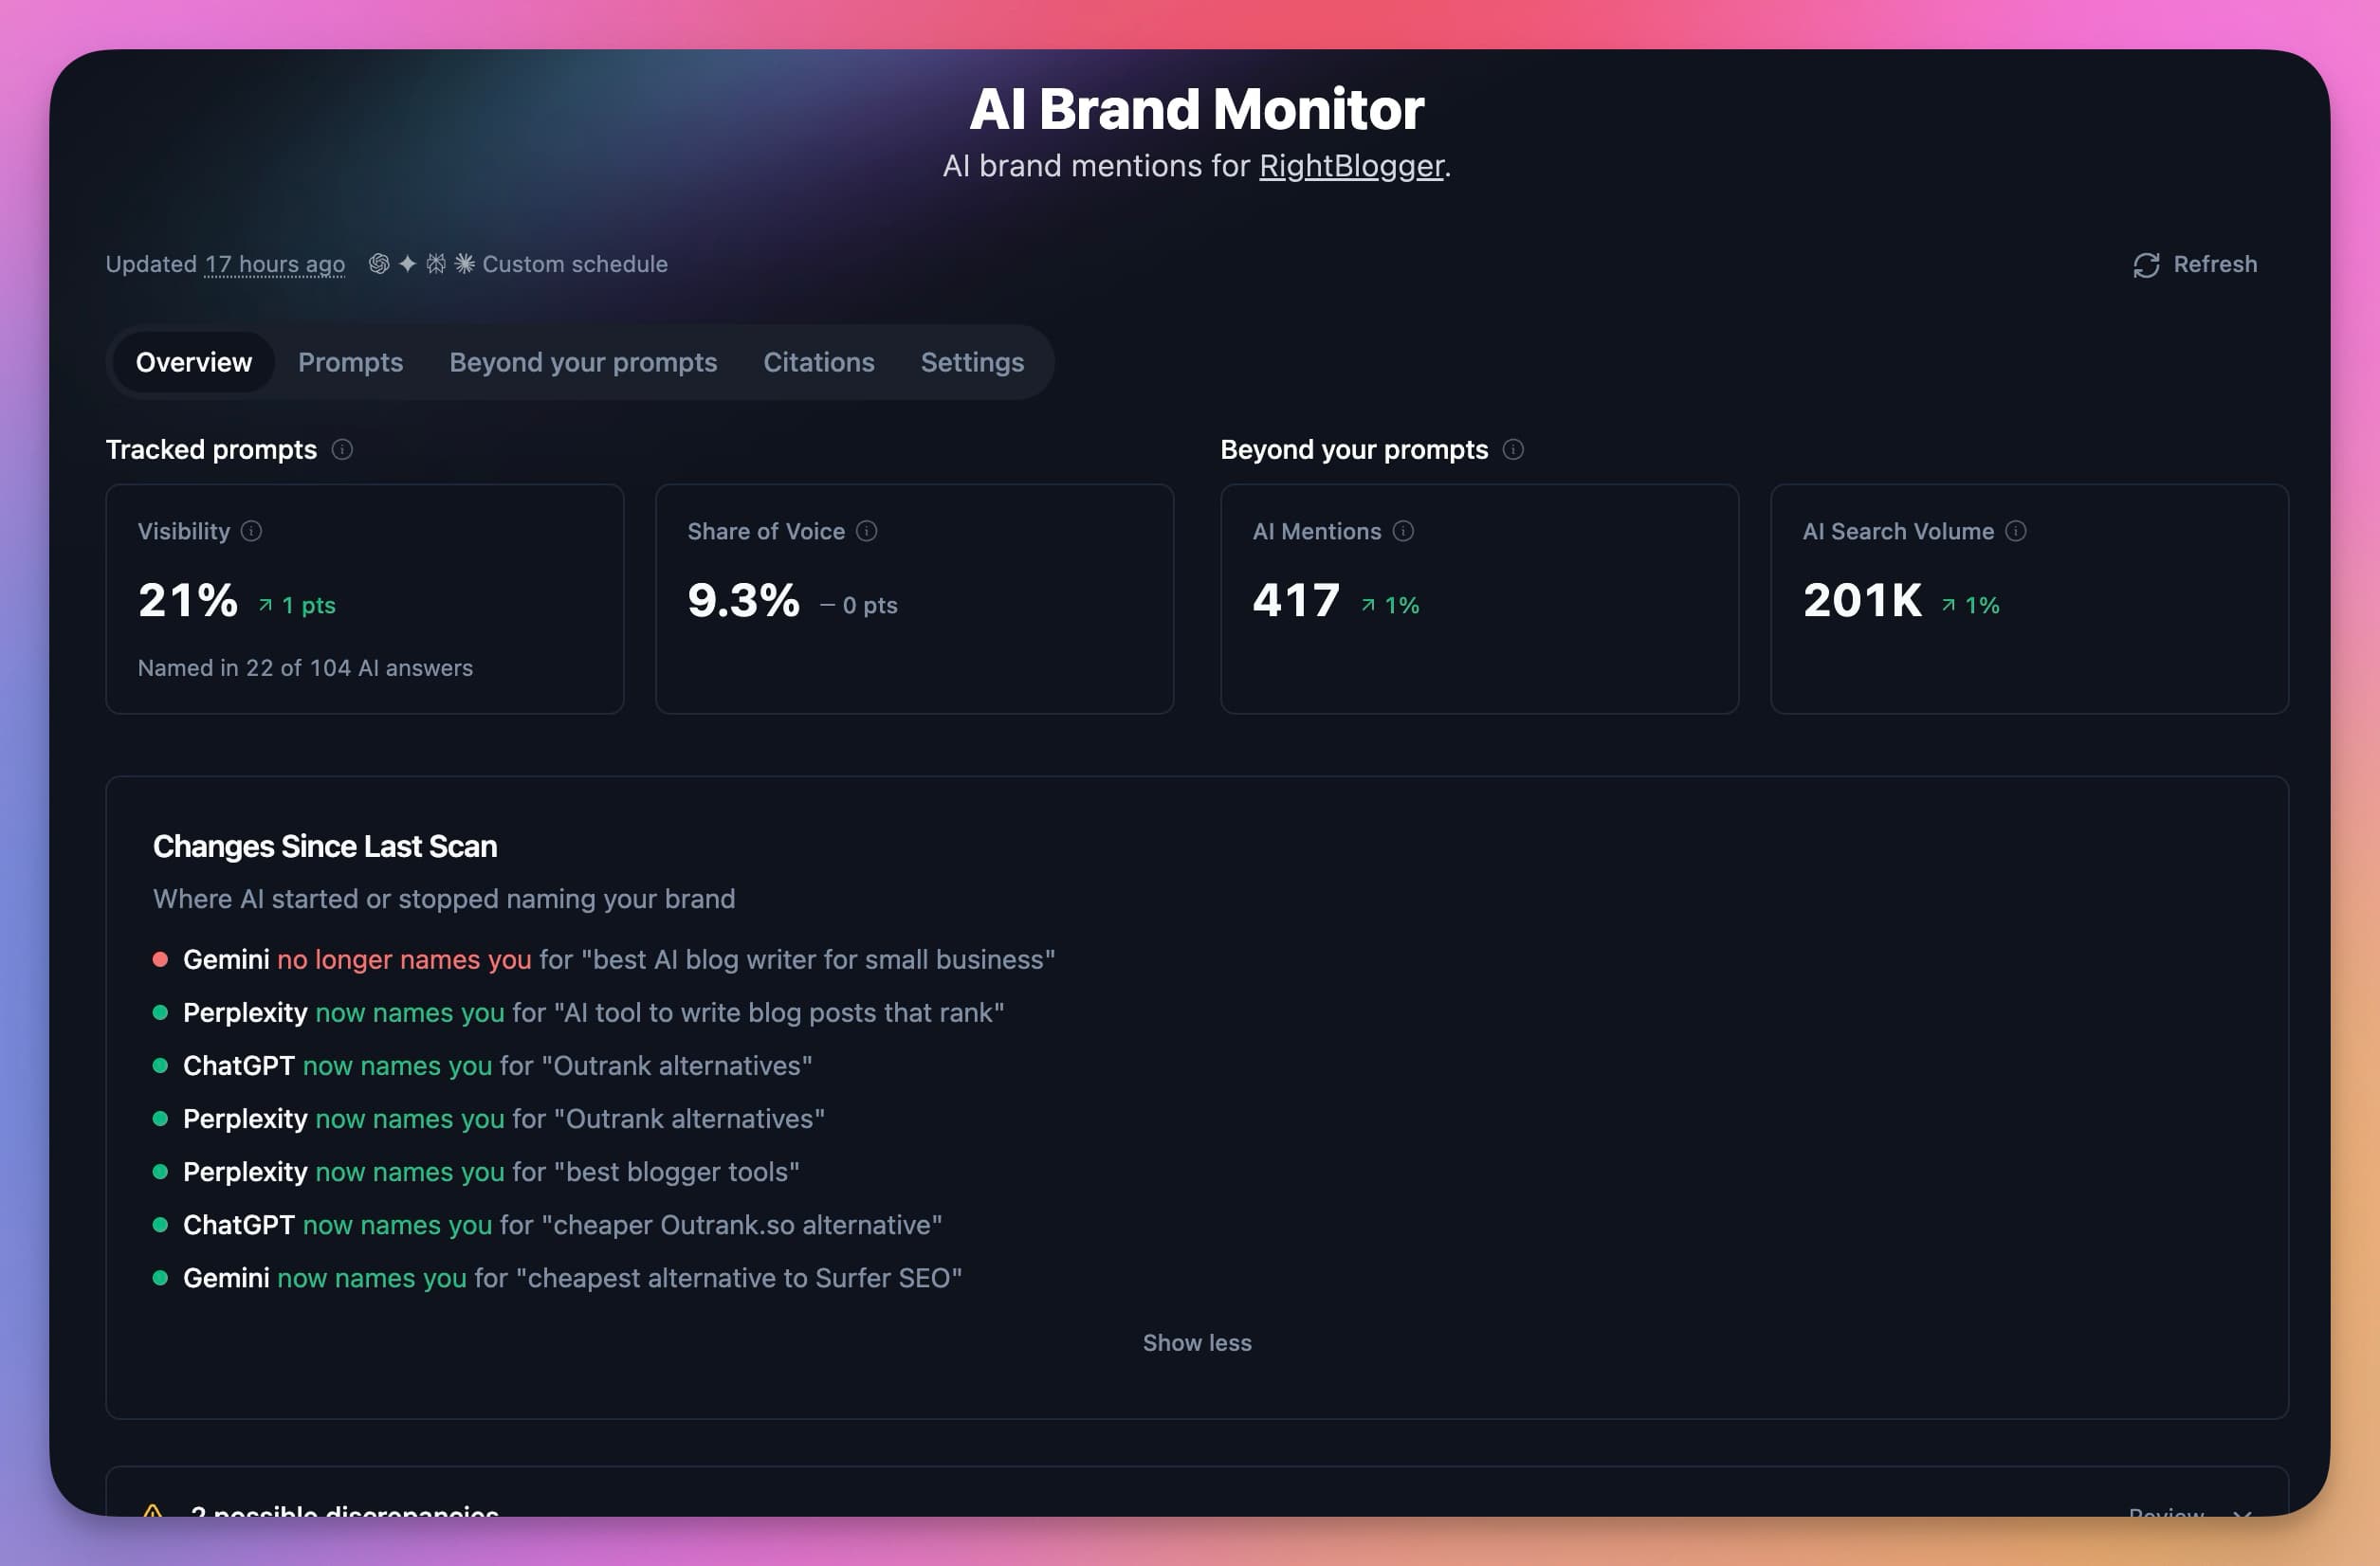
Task: Open the Citations tab
Action: tap(819, 362)
